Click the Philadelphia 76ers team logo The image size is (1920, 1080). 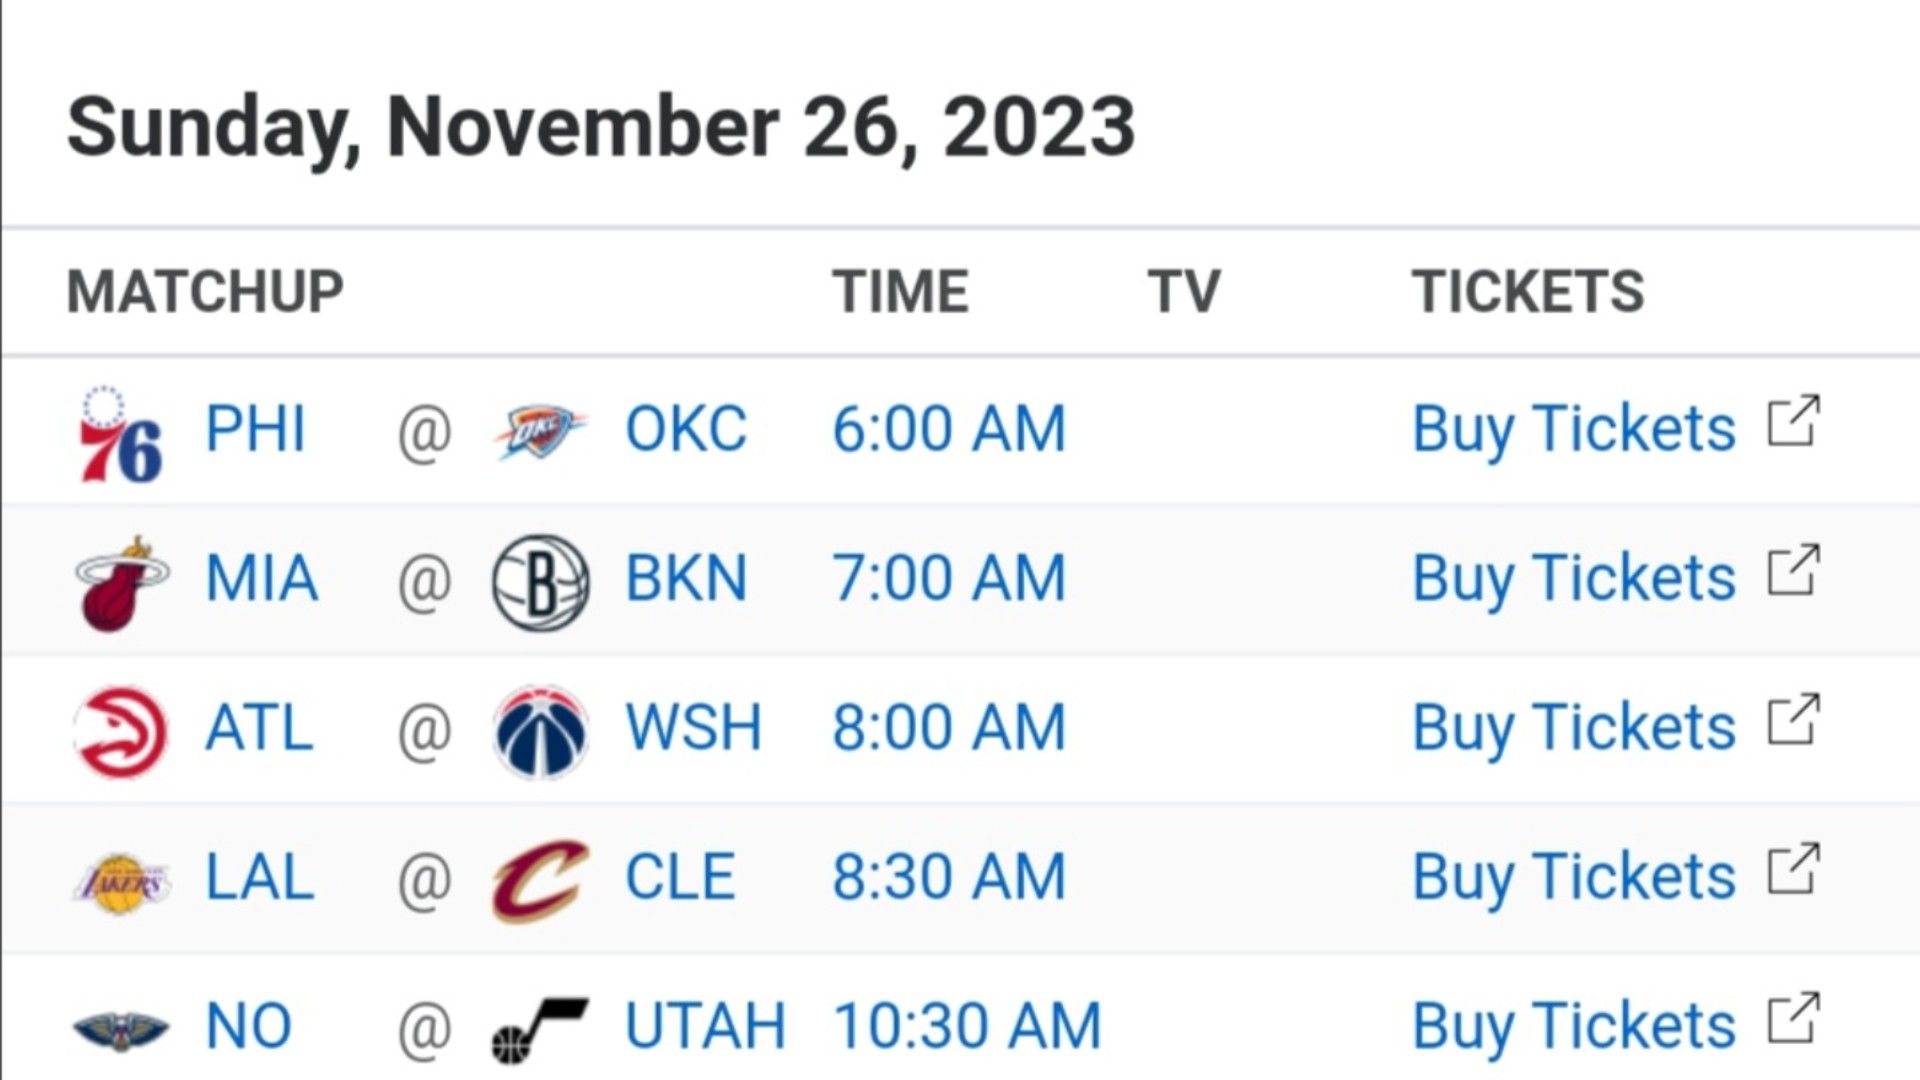click(121, 434)
